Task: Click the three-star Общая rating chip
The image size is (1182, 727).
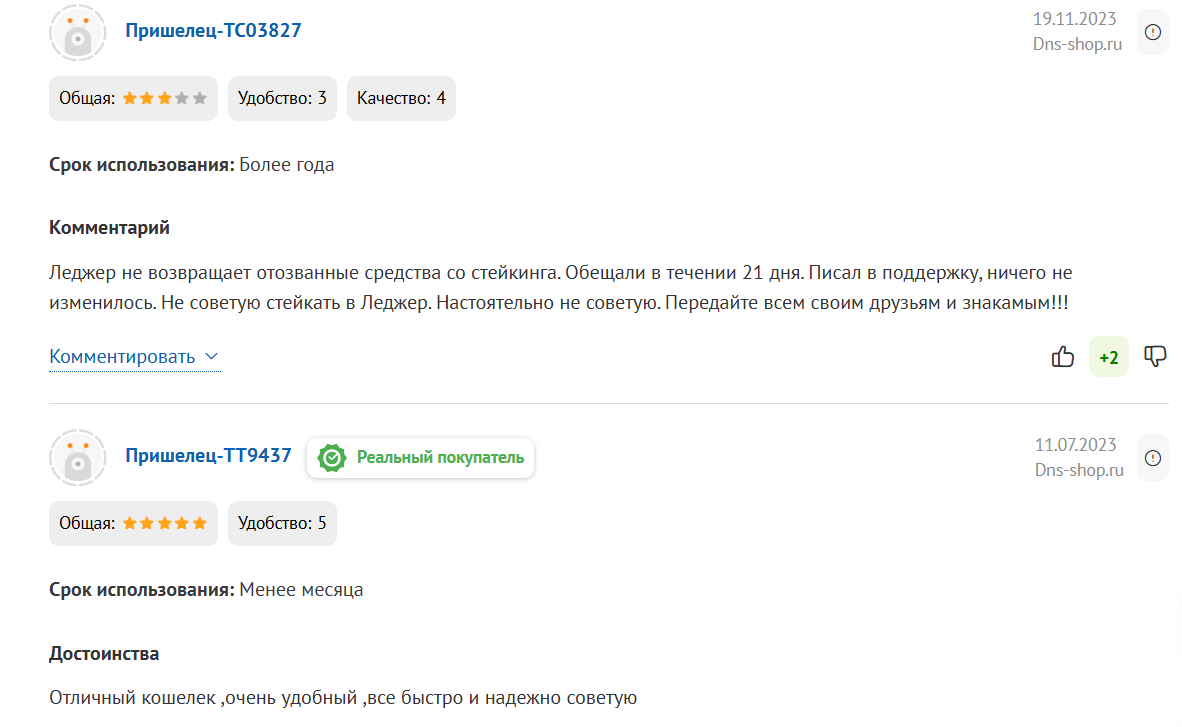Action: 133,98
